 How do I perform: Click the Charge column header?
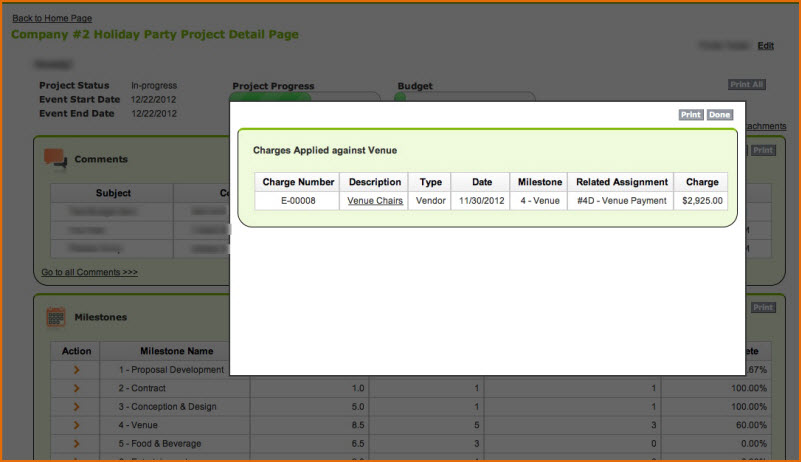[x=702, y=182]
